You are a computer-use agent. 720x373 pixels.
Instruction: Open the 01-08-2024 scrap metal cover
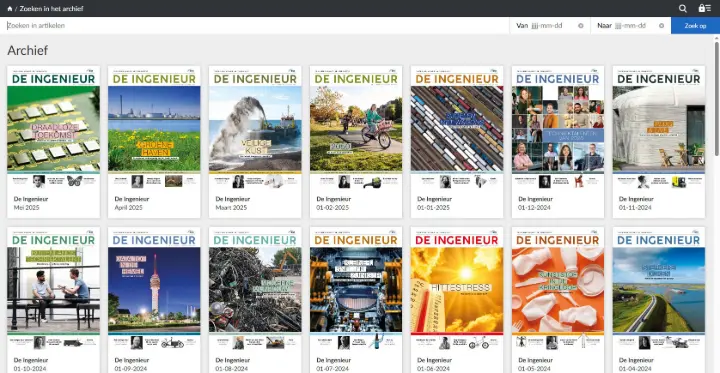255,288
